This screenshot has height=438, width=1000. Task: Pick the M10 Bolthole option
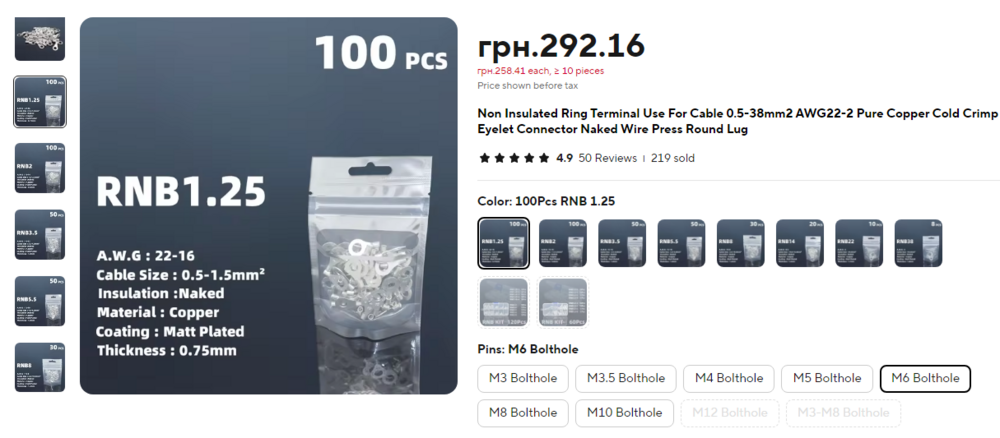(x=624, y=413)
